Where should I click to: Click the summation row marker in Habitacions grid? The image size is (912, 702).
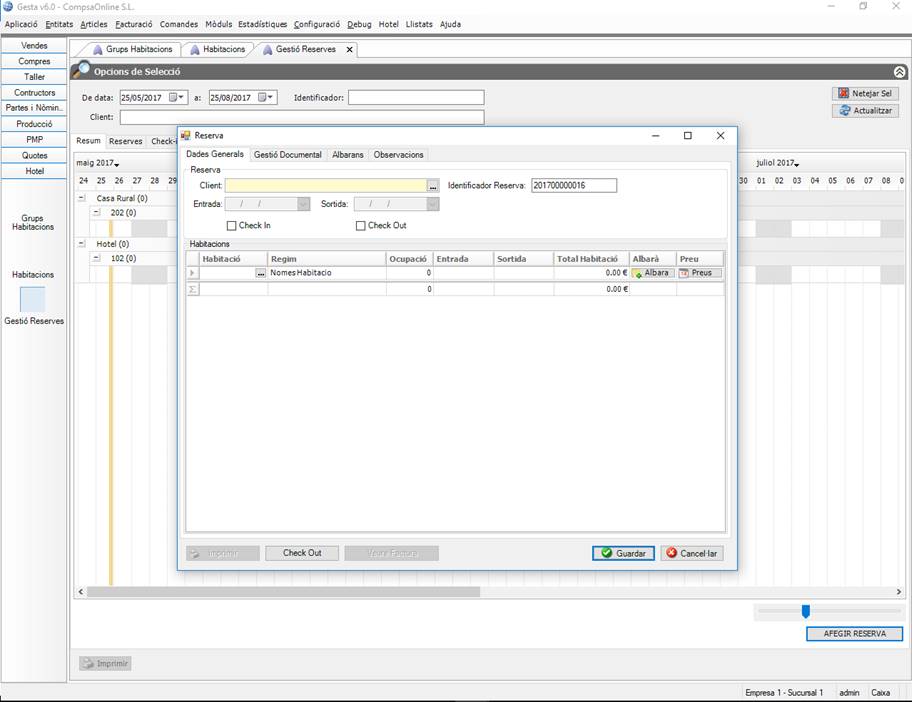193,289
